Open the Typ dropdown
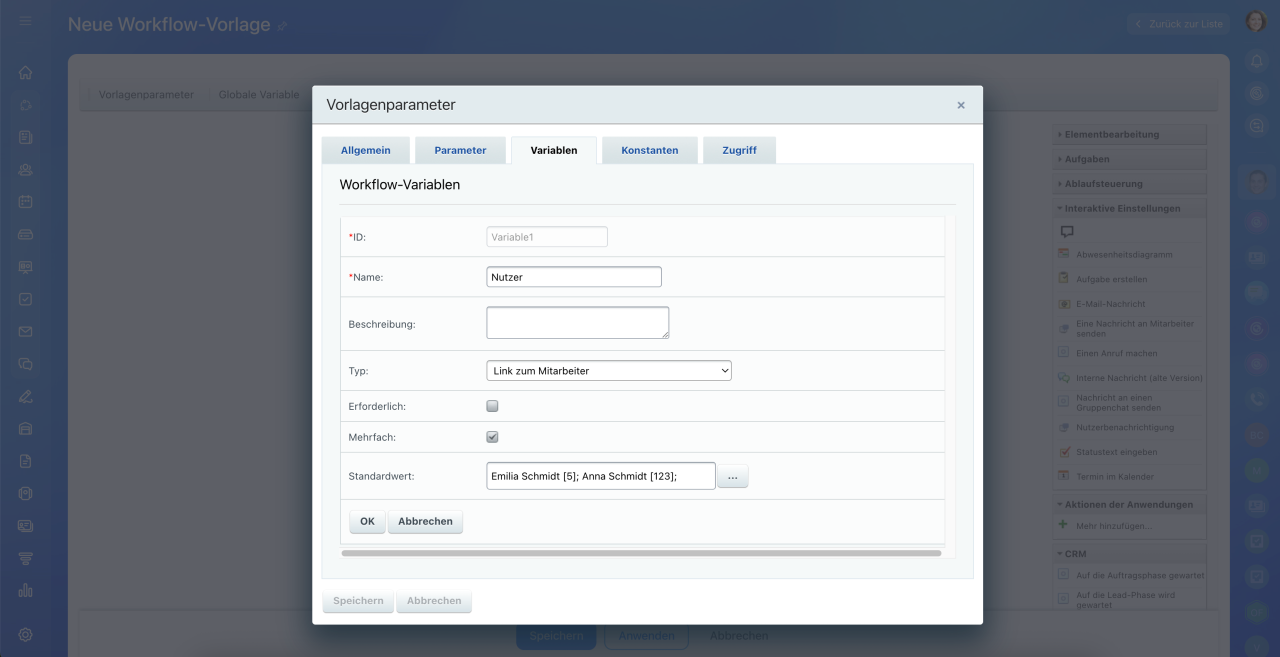Screen dimensions: 1280x657 (x=609, y=371)
